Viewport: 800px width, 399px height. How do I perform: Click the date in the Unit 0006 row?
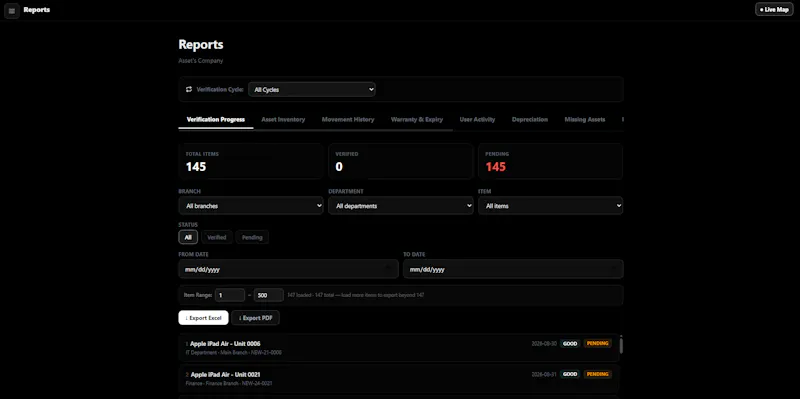click(544, 343)
